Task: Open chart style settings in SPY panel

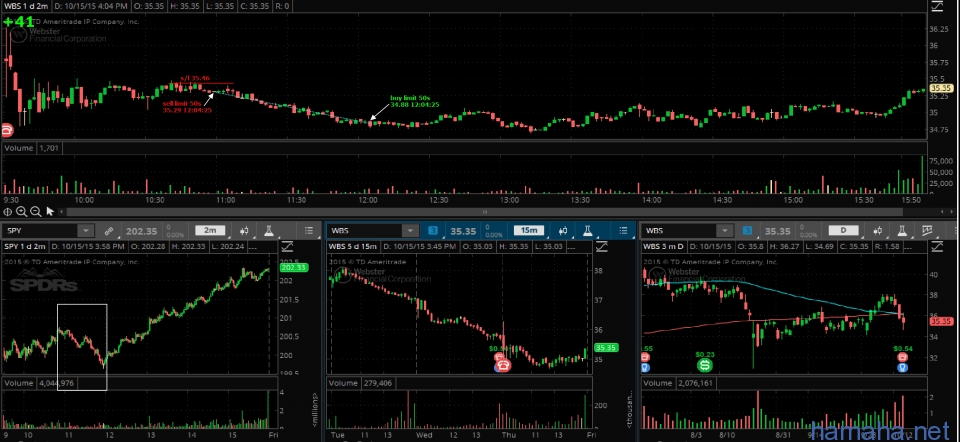Action: point(244,231)
